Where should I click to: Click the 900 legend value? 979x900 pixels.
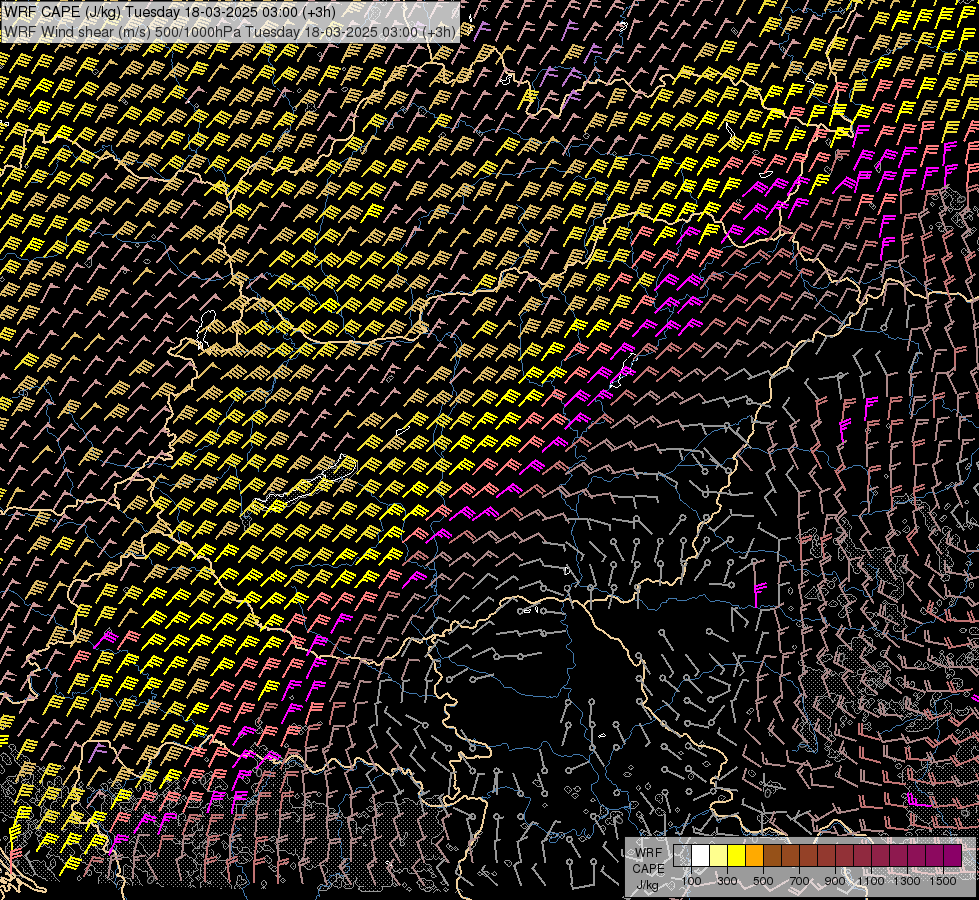835,881
